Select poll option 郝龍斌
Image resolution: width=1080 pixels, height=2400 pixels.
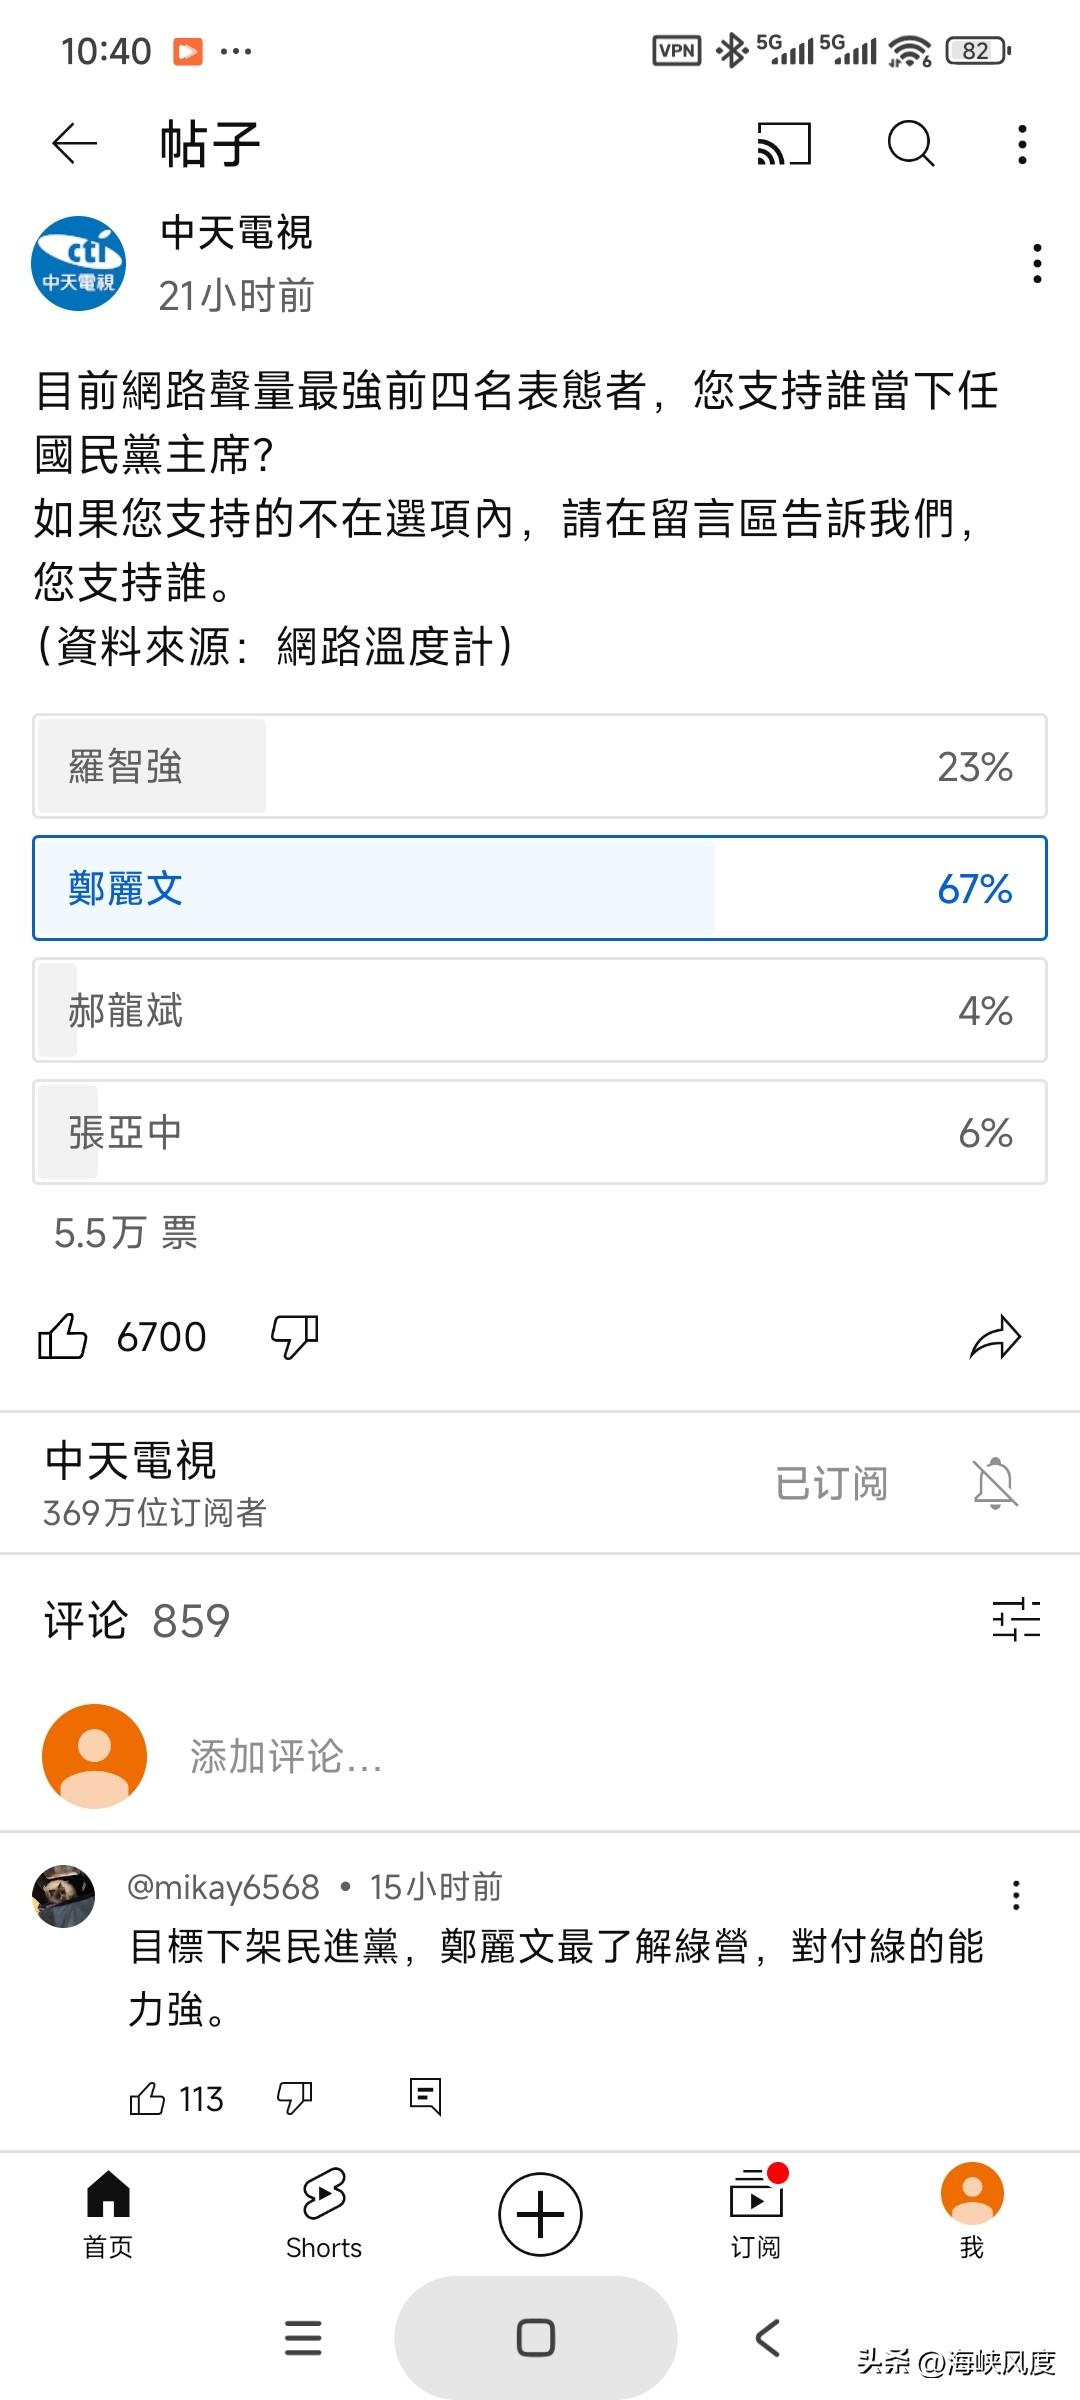click(x=540, y=1010)
